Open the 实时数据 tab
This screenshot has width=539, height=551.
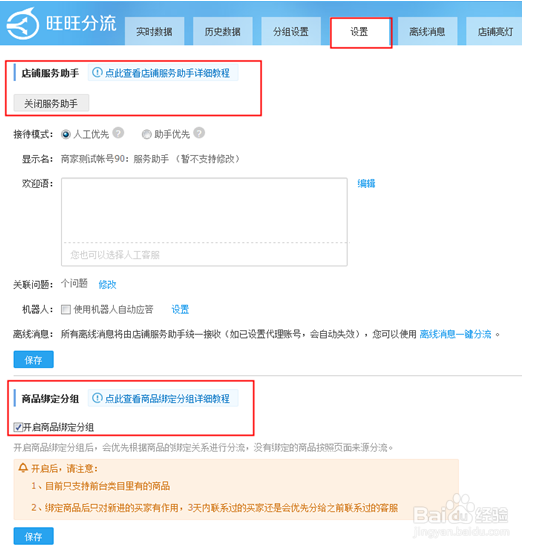[x=154, y=32]
